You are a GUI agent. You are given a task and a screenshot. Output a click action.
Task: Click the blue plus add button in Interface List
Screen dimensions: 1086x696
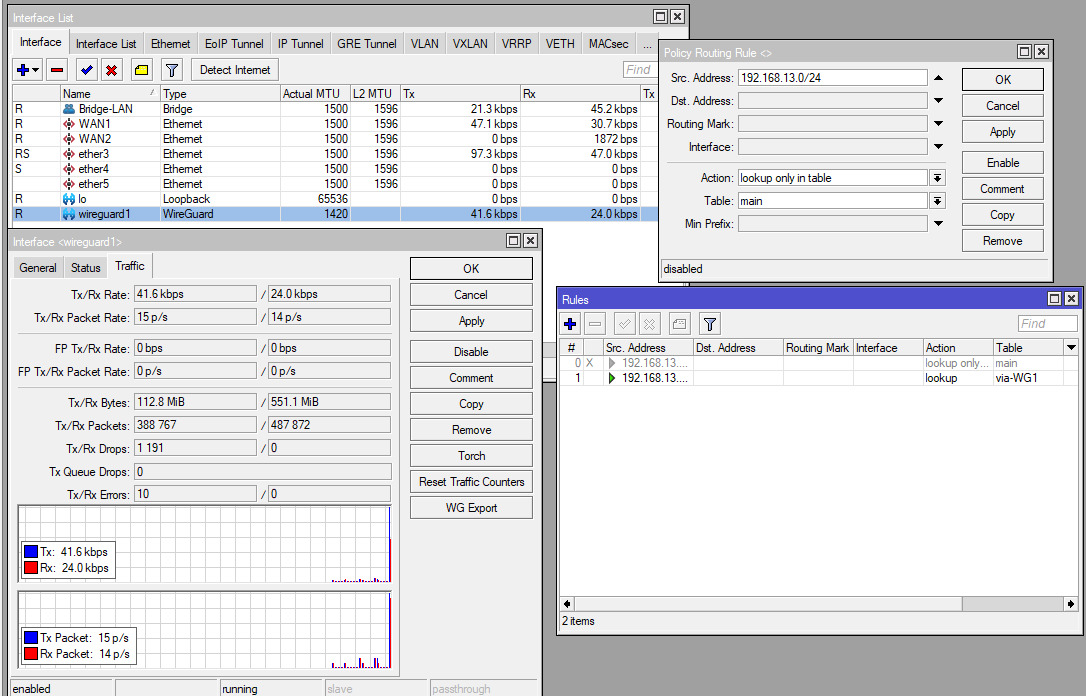click(x=23, y=70)
